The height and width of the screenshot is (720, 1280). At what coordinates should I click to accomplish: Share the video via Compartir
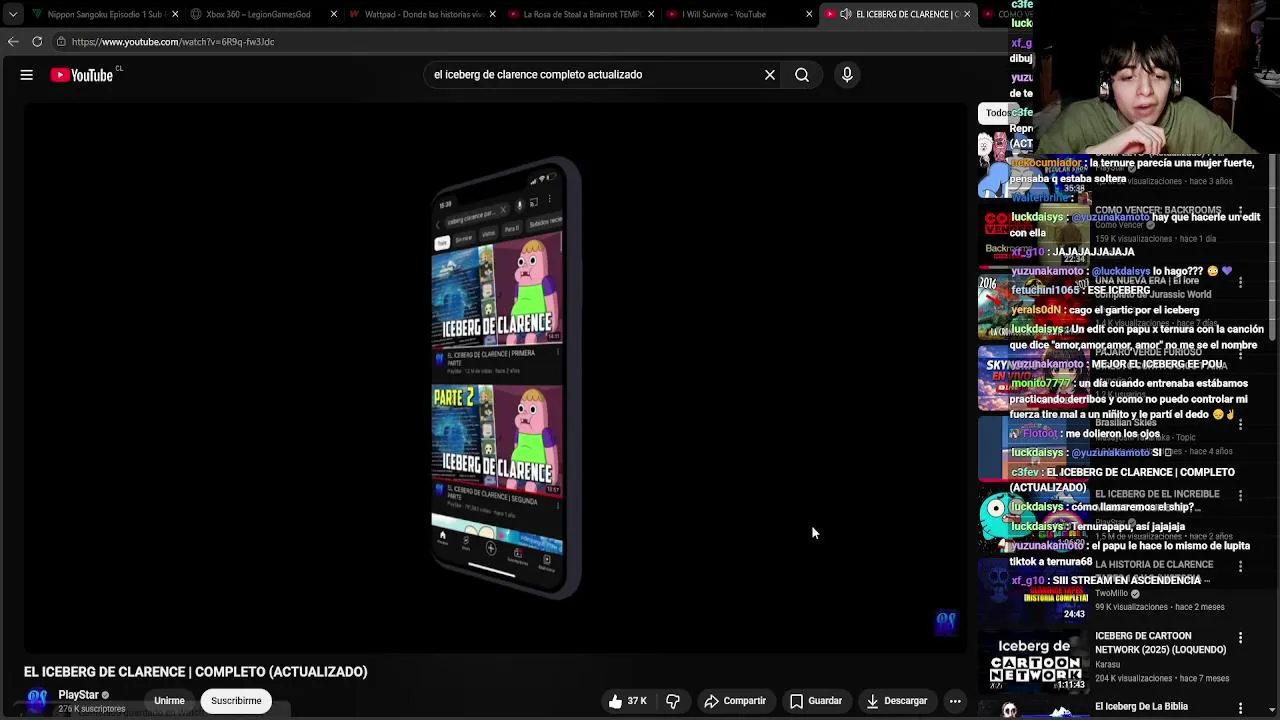(735, 701)
